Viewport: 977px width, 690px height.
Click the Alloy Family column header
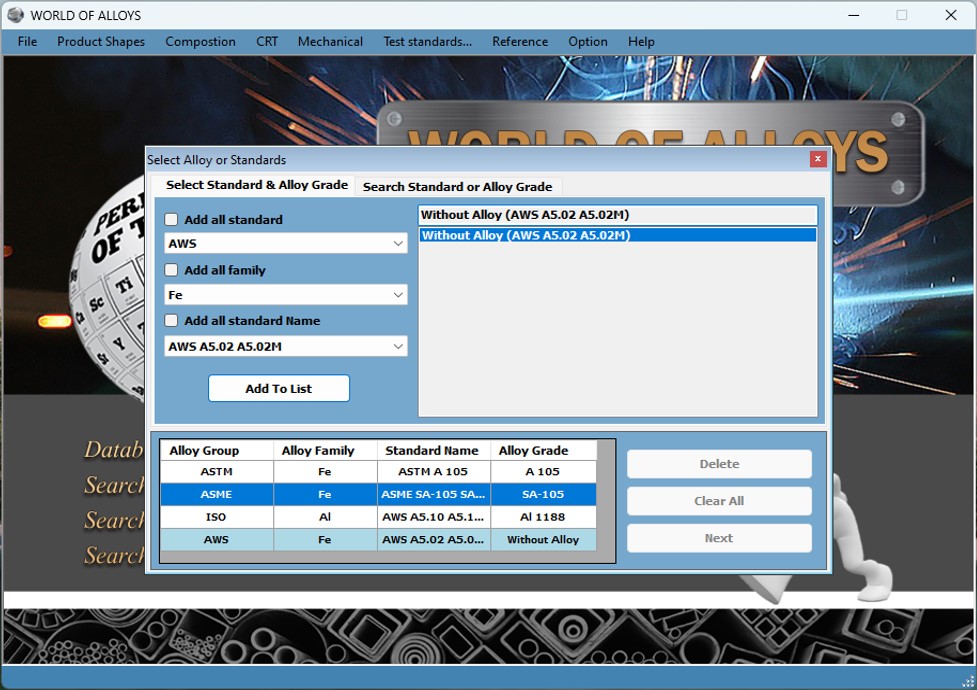pos(325,451)
